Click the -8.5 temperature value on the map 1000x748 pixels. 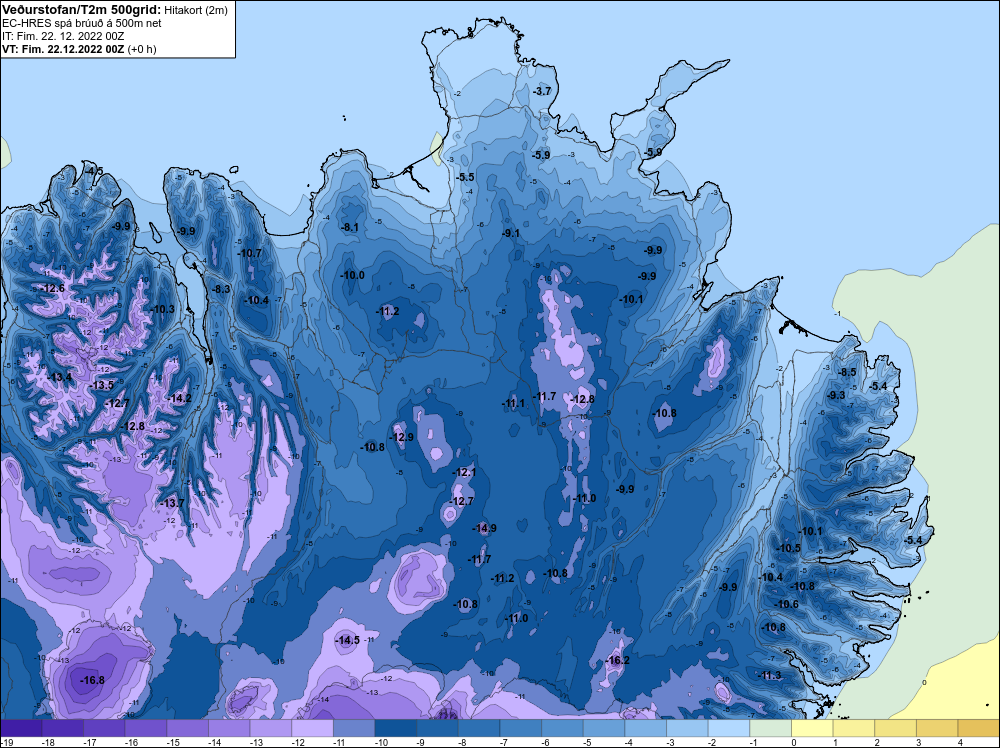847,372
